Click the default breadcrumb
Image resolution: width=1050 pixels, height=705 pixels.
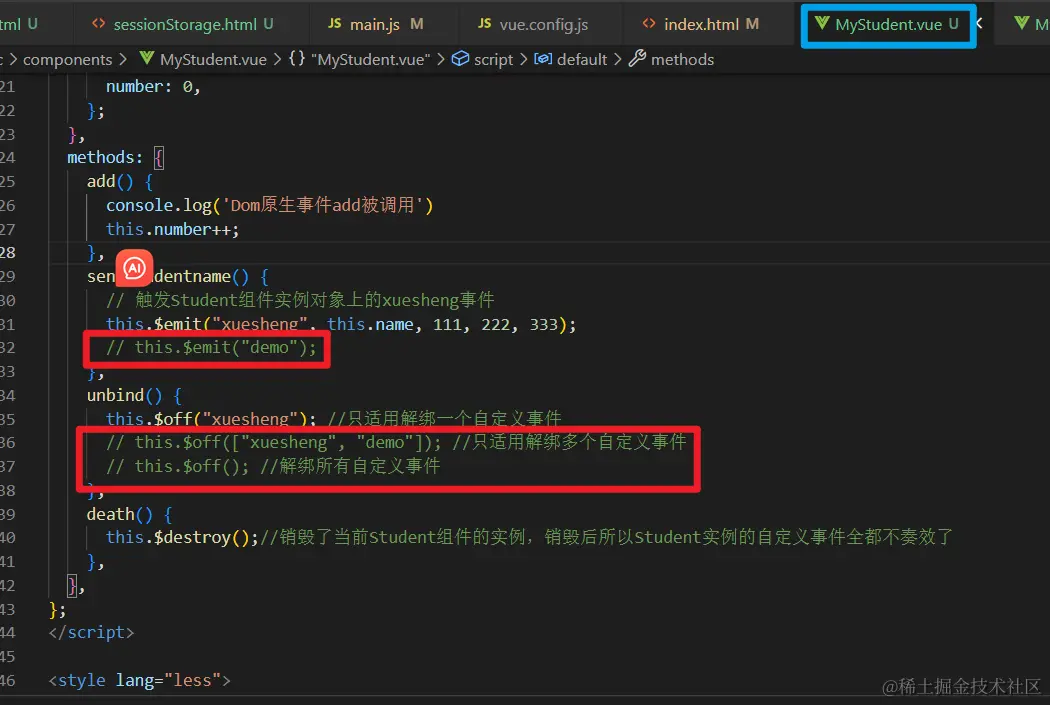(571, 60)
